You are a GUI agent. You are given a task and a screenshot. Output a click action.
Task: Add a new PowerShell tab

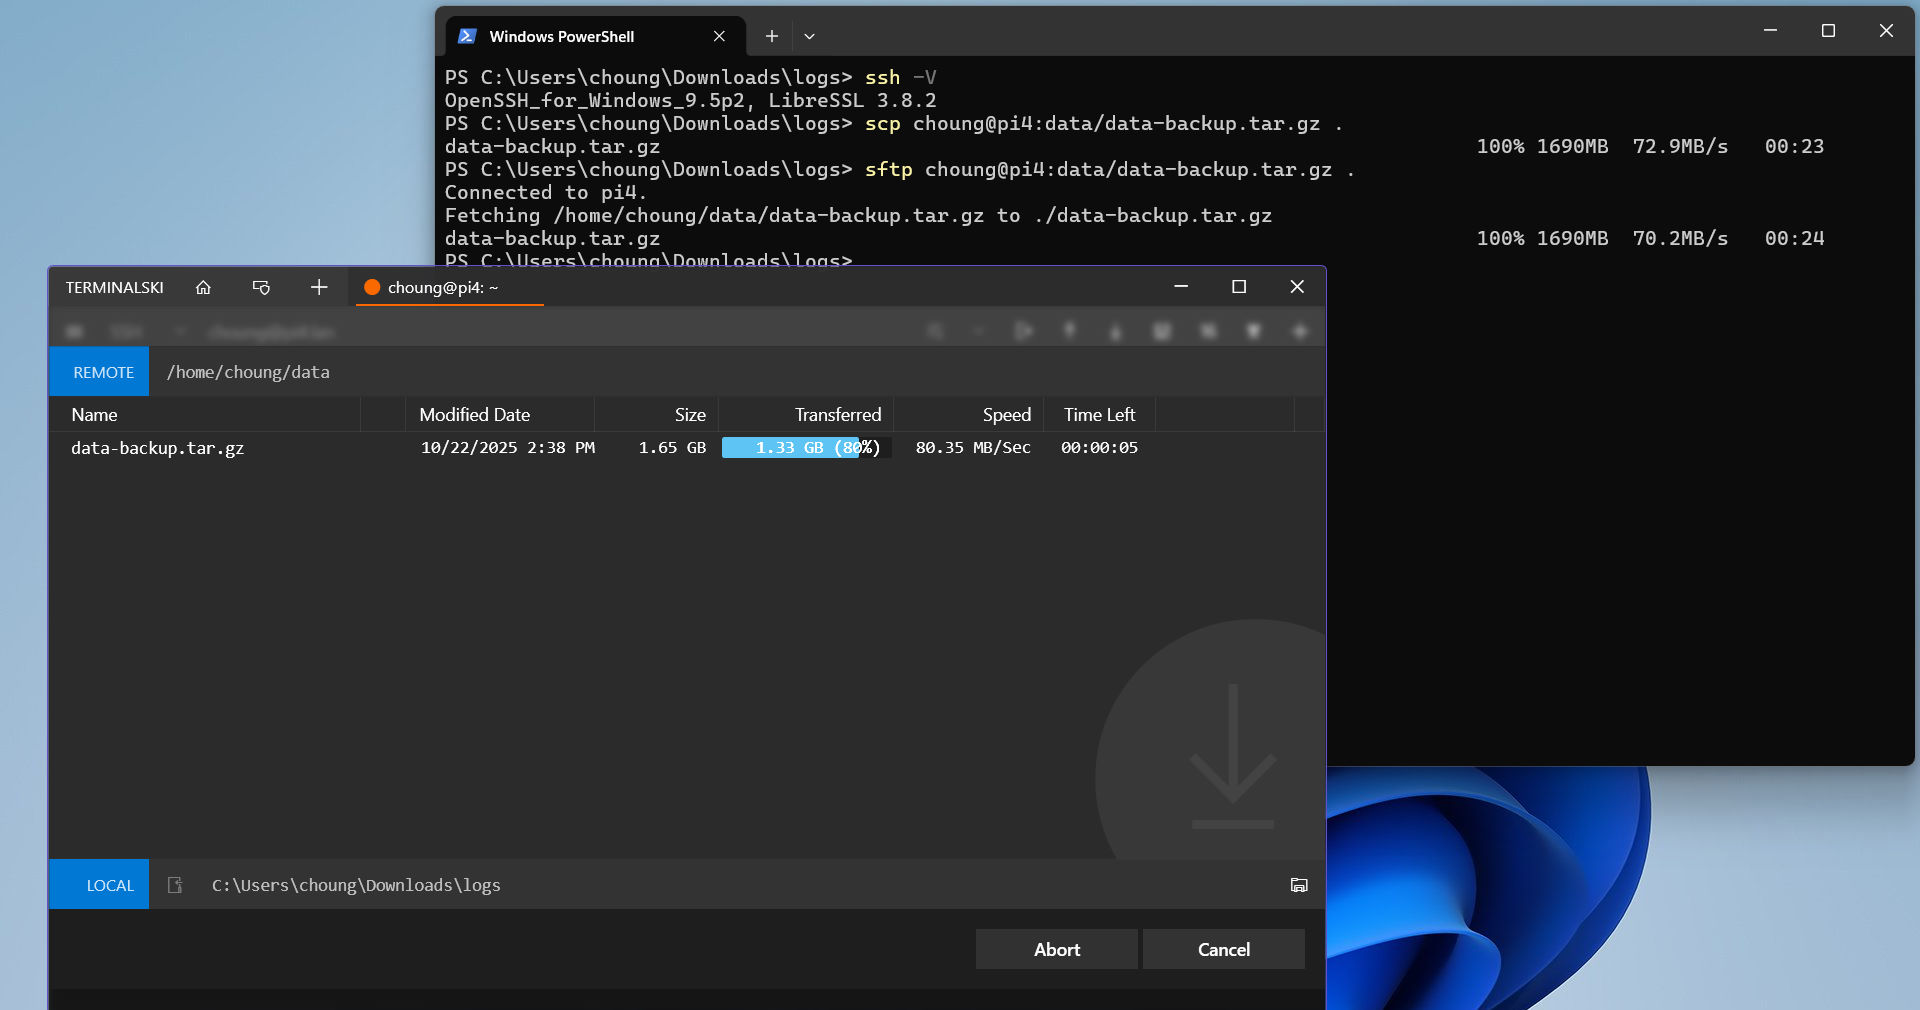click(x=771, y=37)
